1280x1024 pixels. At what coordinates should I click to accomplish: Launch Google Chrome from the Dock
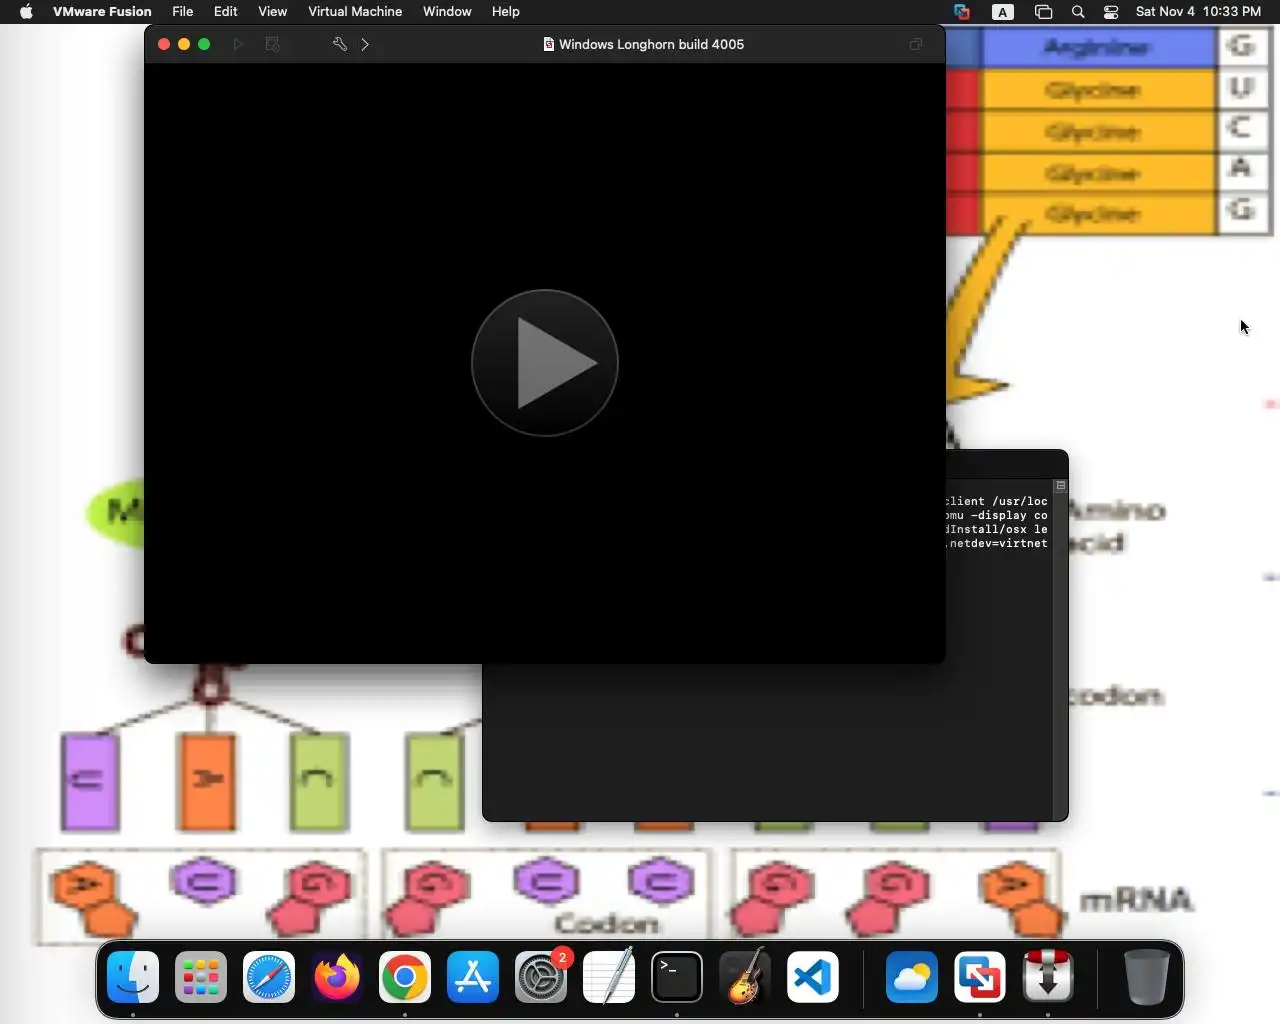(405, 977)
